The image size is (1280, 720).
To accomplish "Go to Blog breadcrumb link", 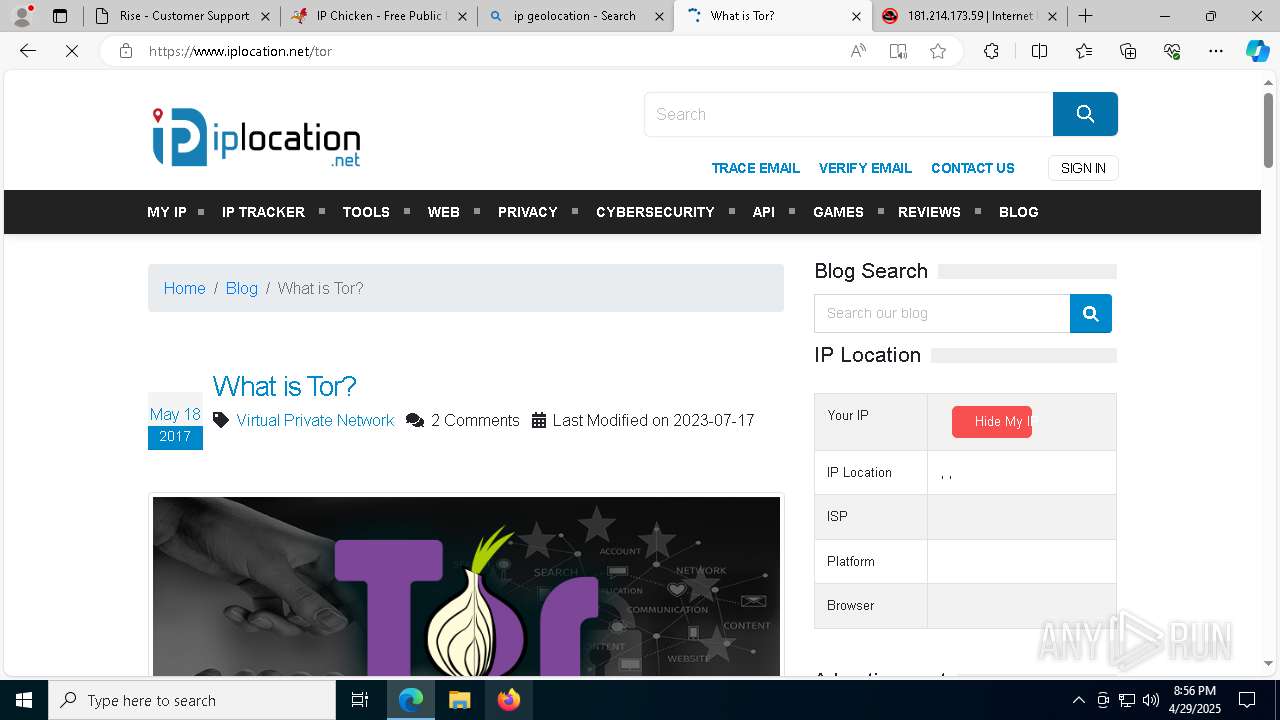I will pos(241,288).
